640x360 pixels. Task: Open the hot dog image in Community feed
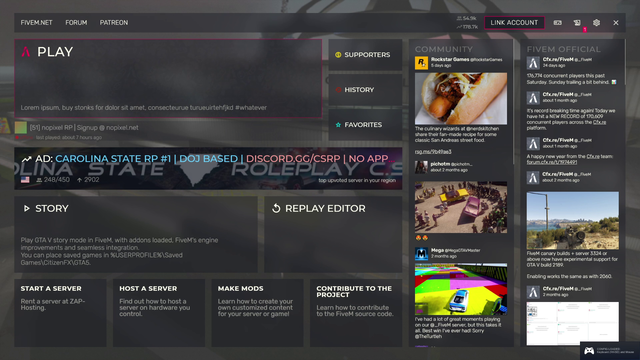coord(461,99)
